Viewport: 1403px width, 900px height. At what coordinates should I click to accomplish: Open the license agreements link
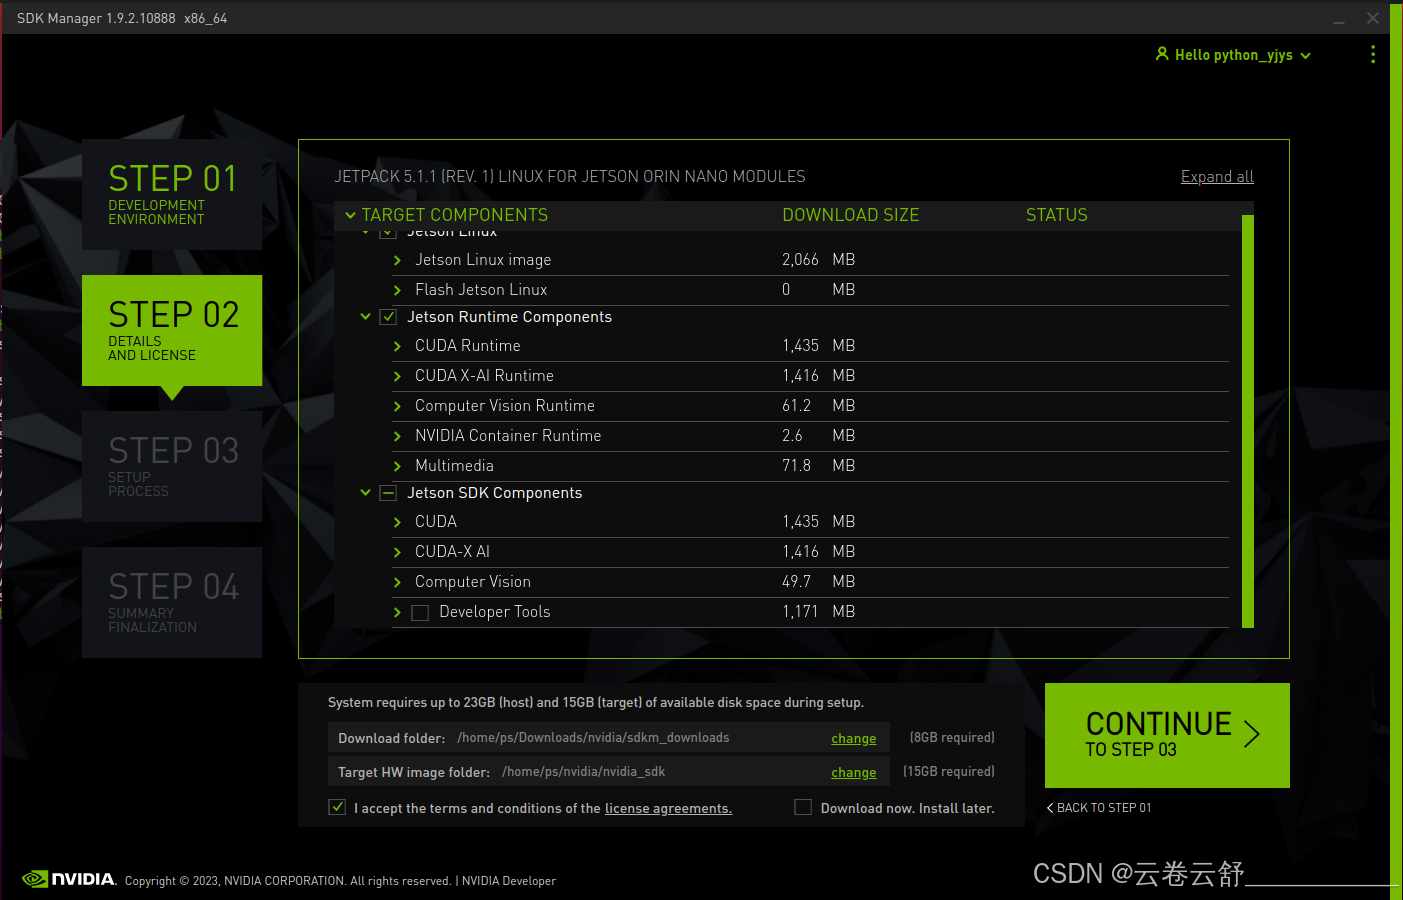pos(668,808)
